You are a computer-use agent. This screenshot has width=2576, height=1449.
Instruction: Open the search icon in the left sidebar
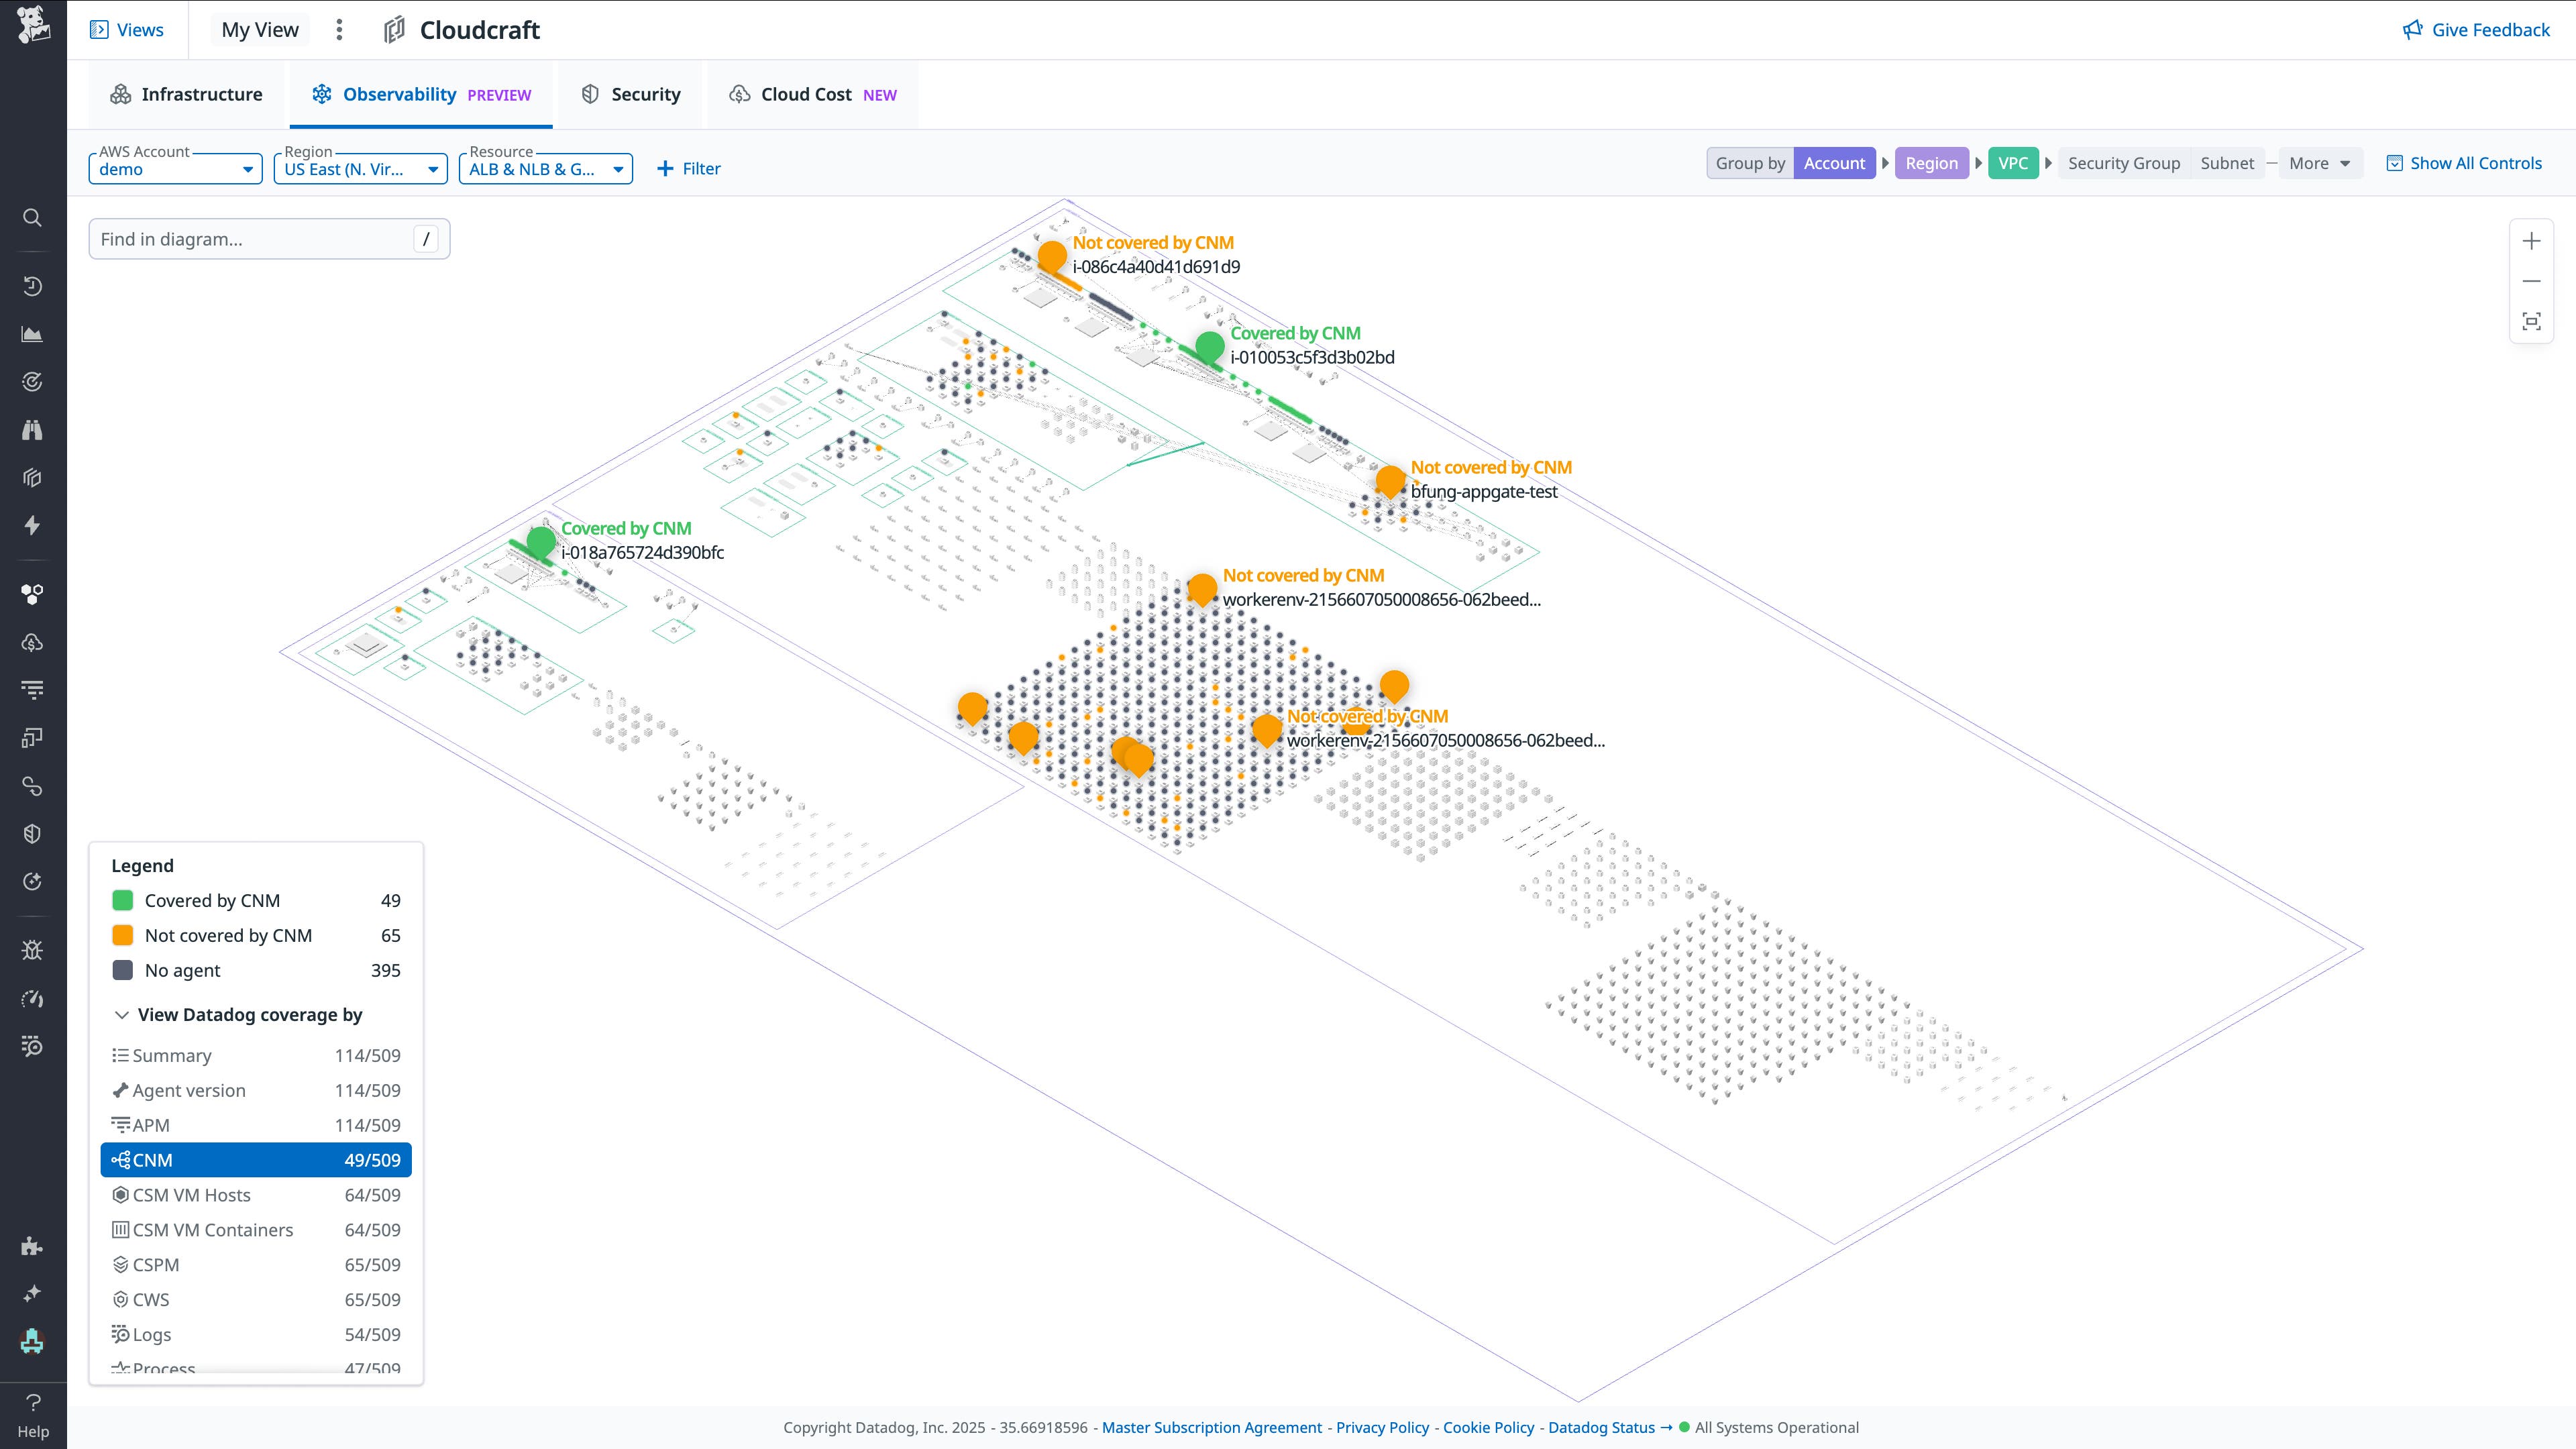(x=32, y=218)
